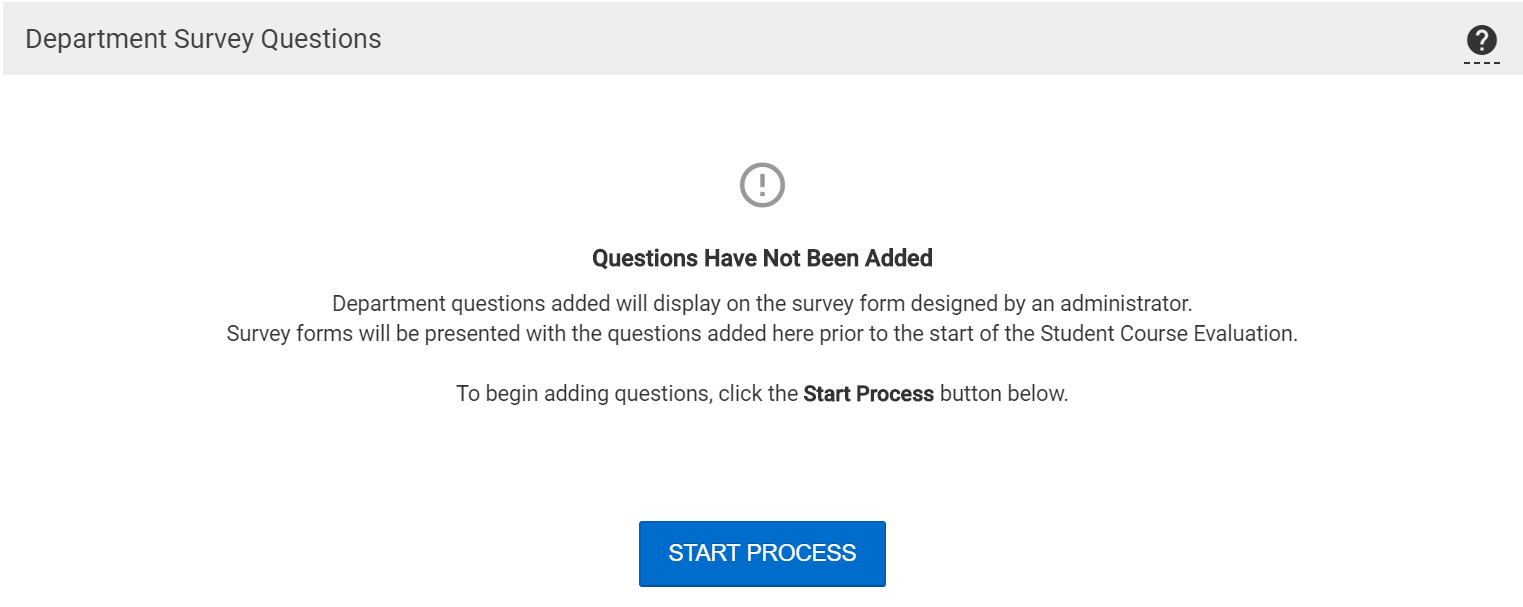The height and width of the screenshot is (607, 1523).
Task: Click empty area of gray header bar
Action: (900, 40)
